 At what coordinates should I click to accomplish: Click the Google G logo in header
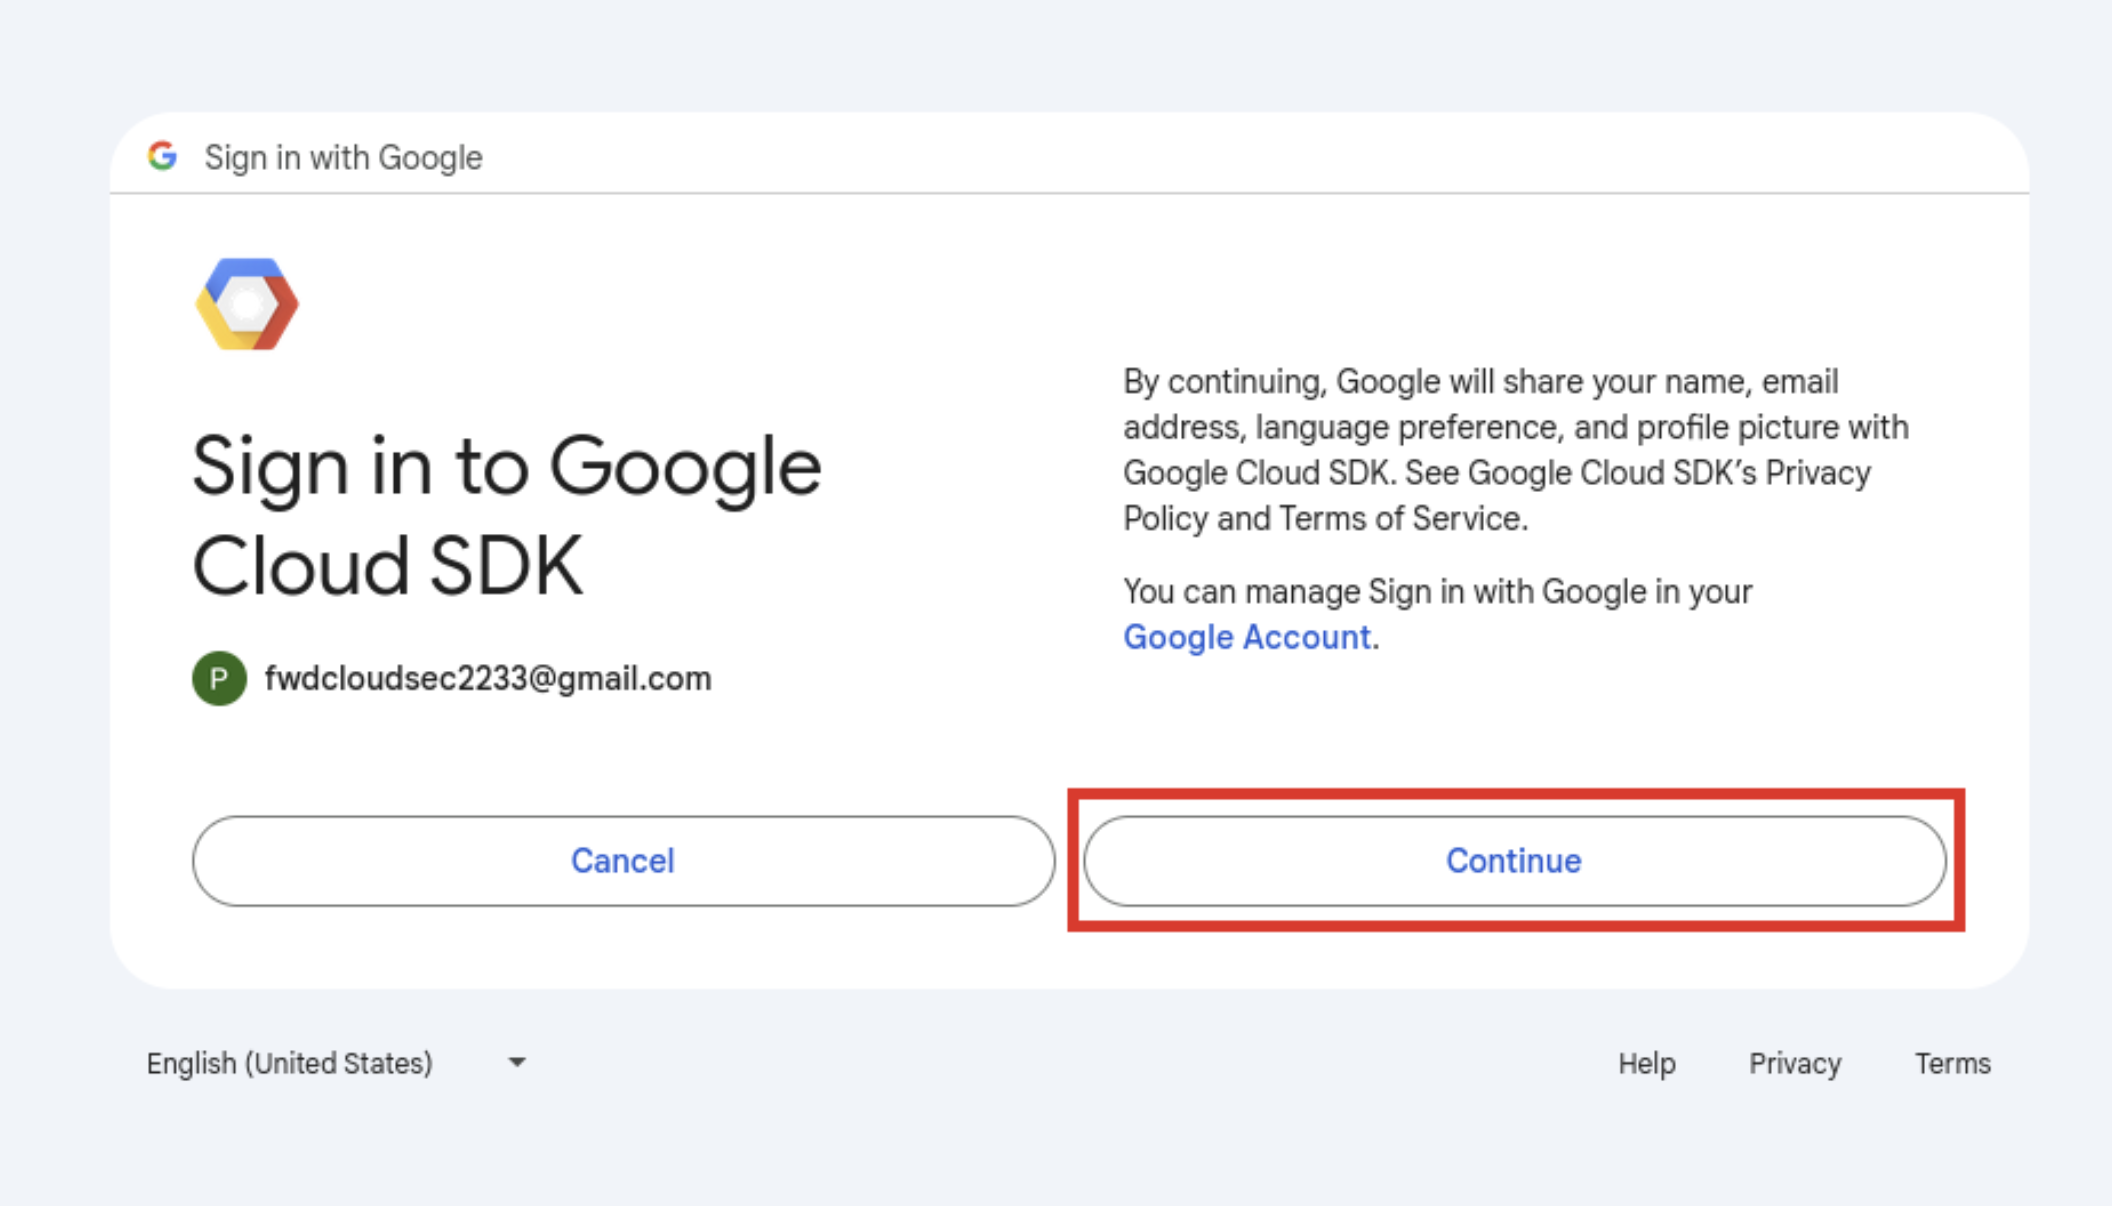[x=162, y=156]
